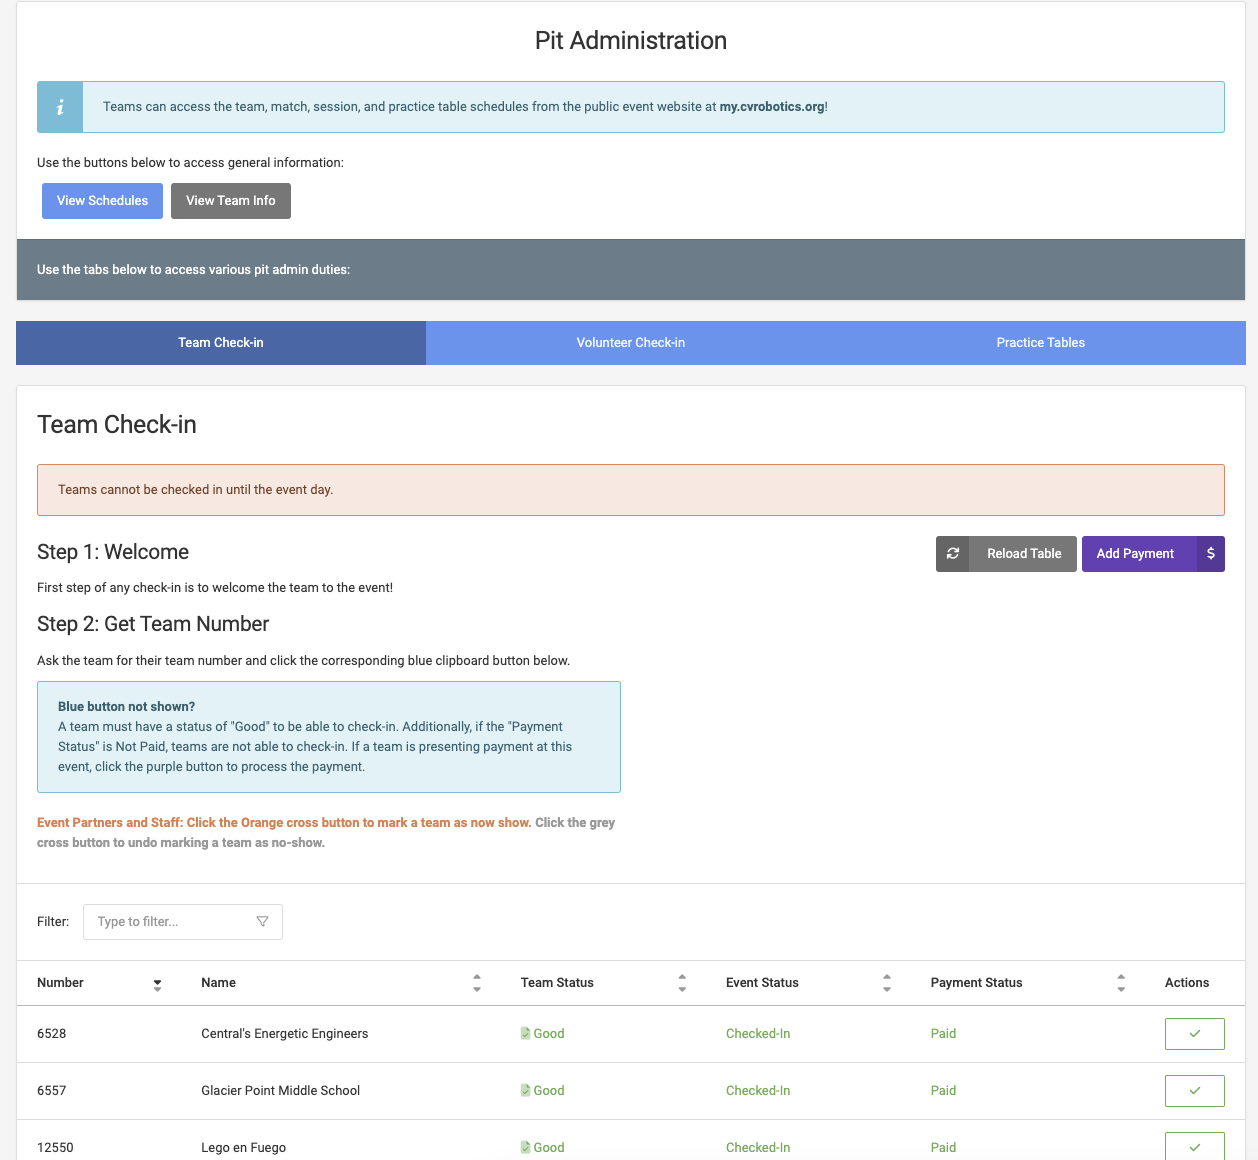
Task: Click the info icon in the blue banner
Action: pos(60,107)
